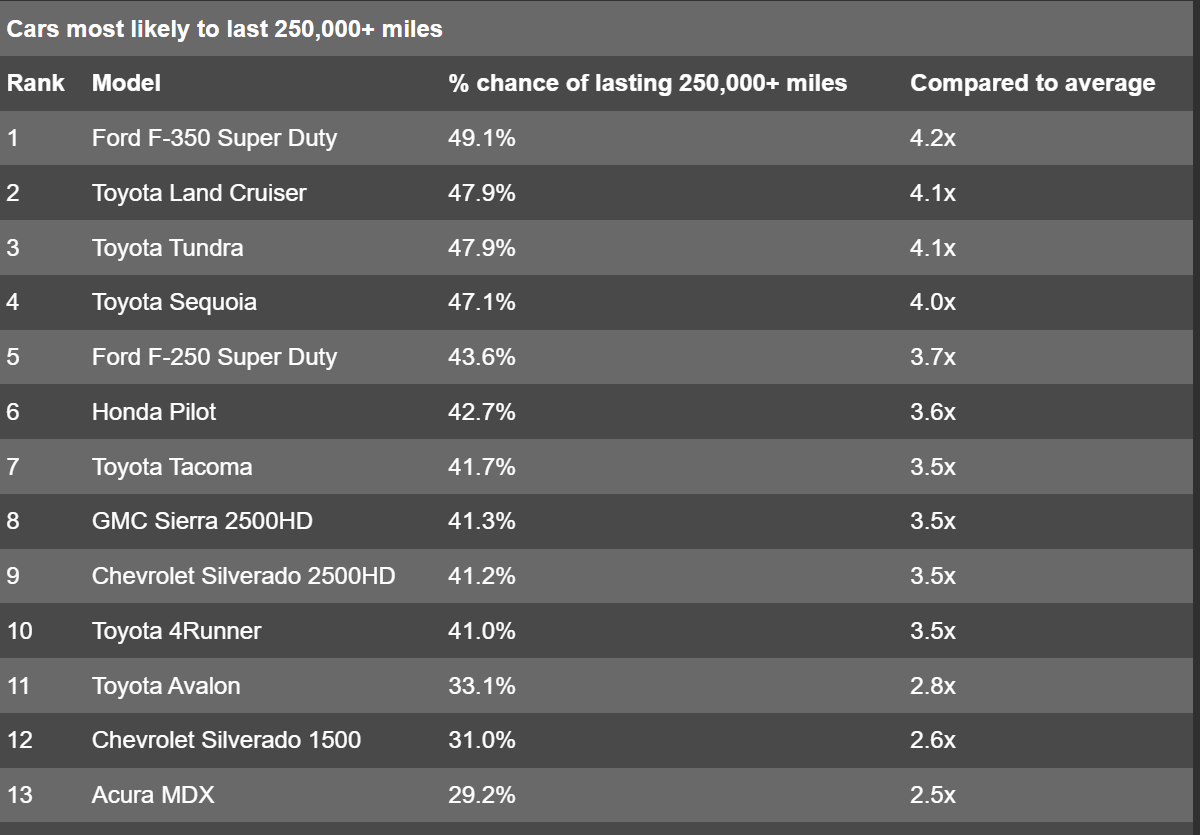Select the Chevrolet Silverado 1500 cell
The image size is (1200, 835).
226,740
